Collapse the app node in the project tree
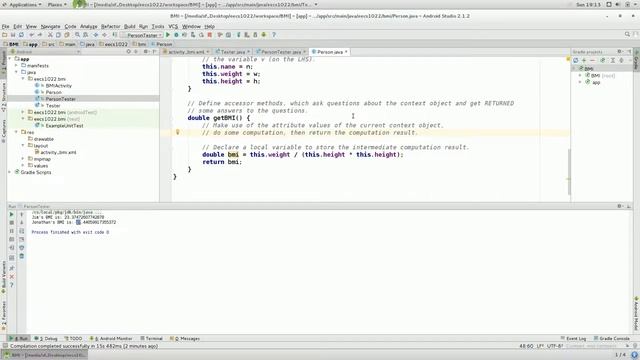The height and width of the screenshot is (360, 640). (10, 59)
